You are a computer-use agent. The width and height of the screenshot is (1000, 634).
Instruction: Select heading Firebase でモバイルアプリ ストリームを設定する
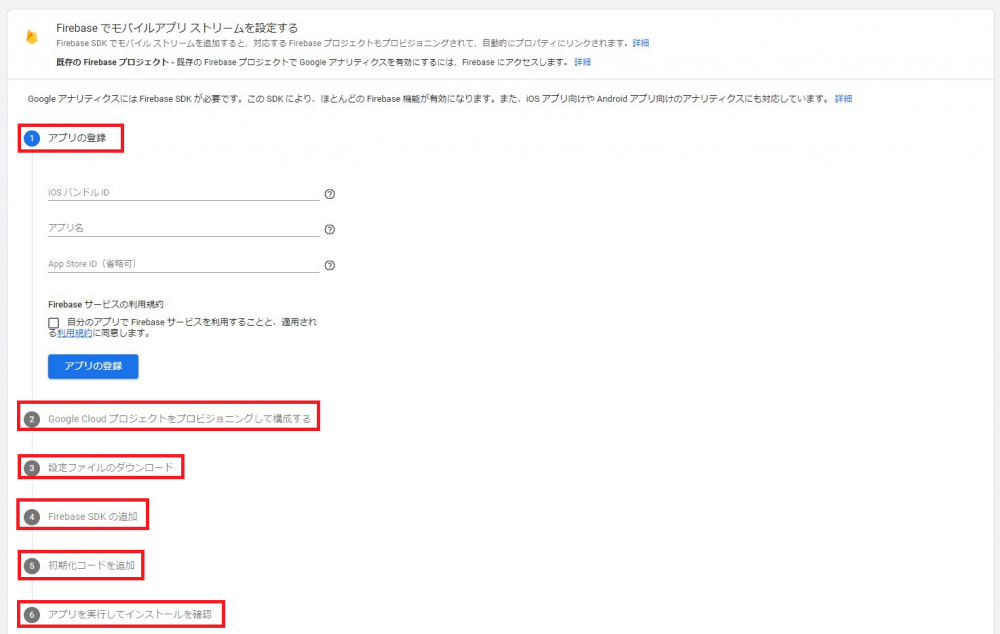pyautogui.click(x=177, y=28)
